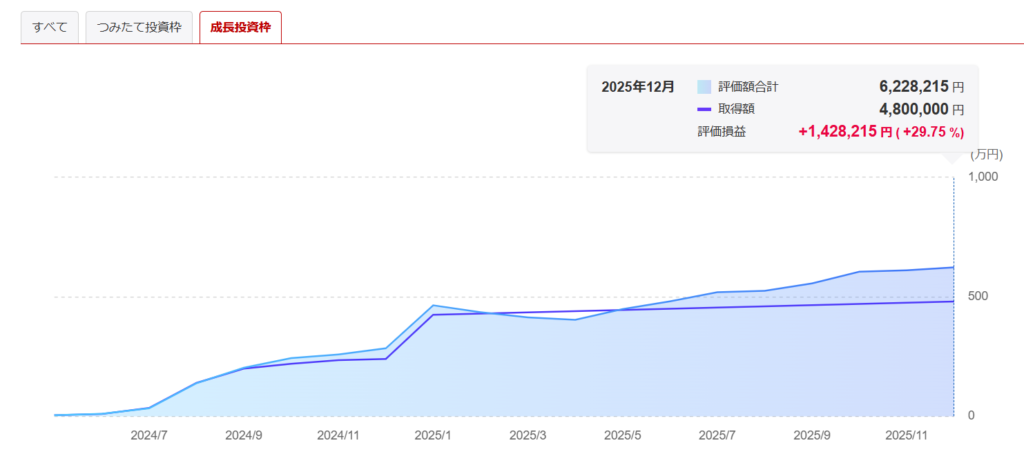1024x454 pixels.
Task: Click the 2024/7 x-axis label
Action: pos(148,435)
